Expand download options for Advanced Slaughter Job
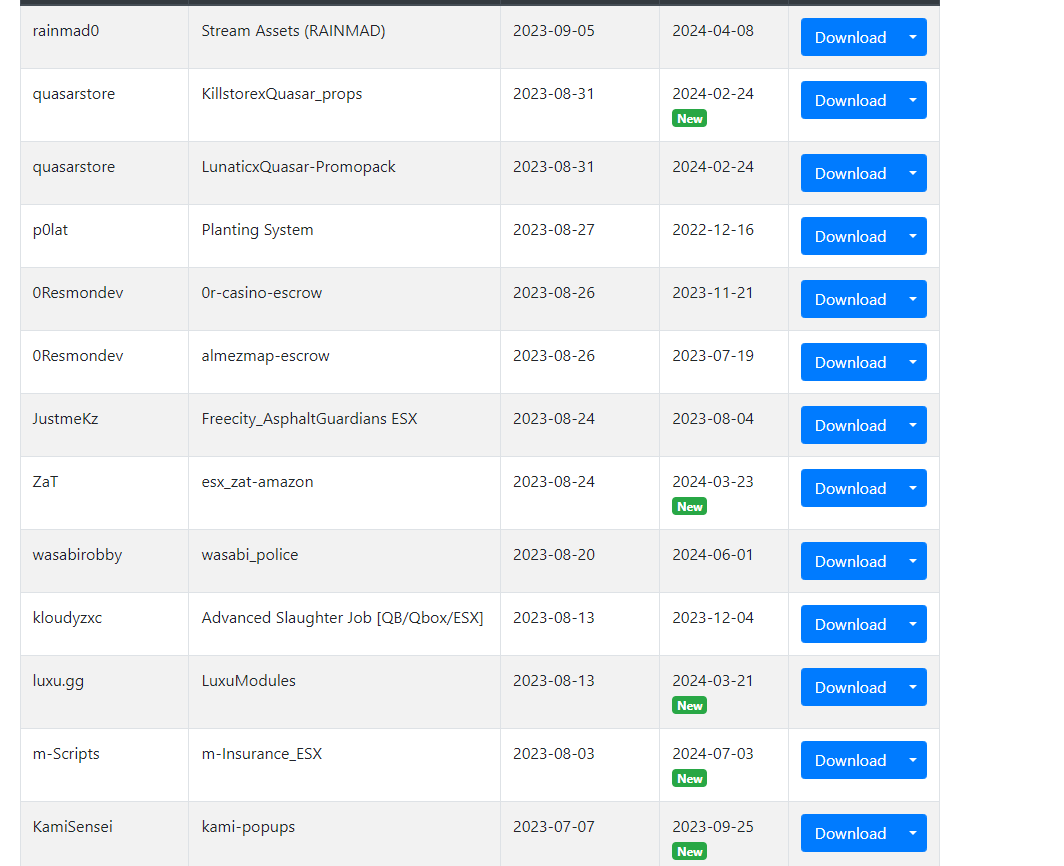 [x=913, y=624]
